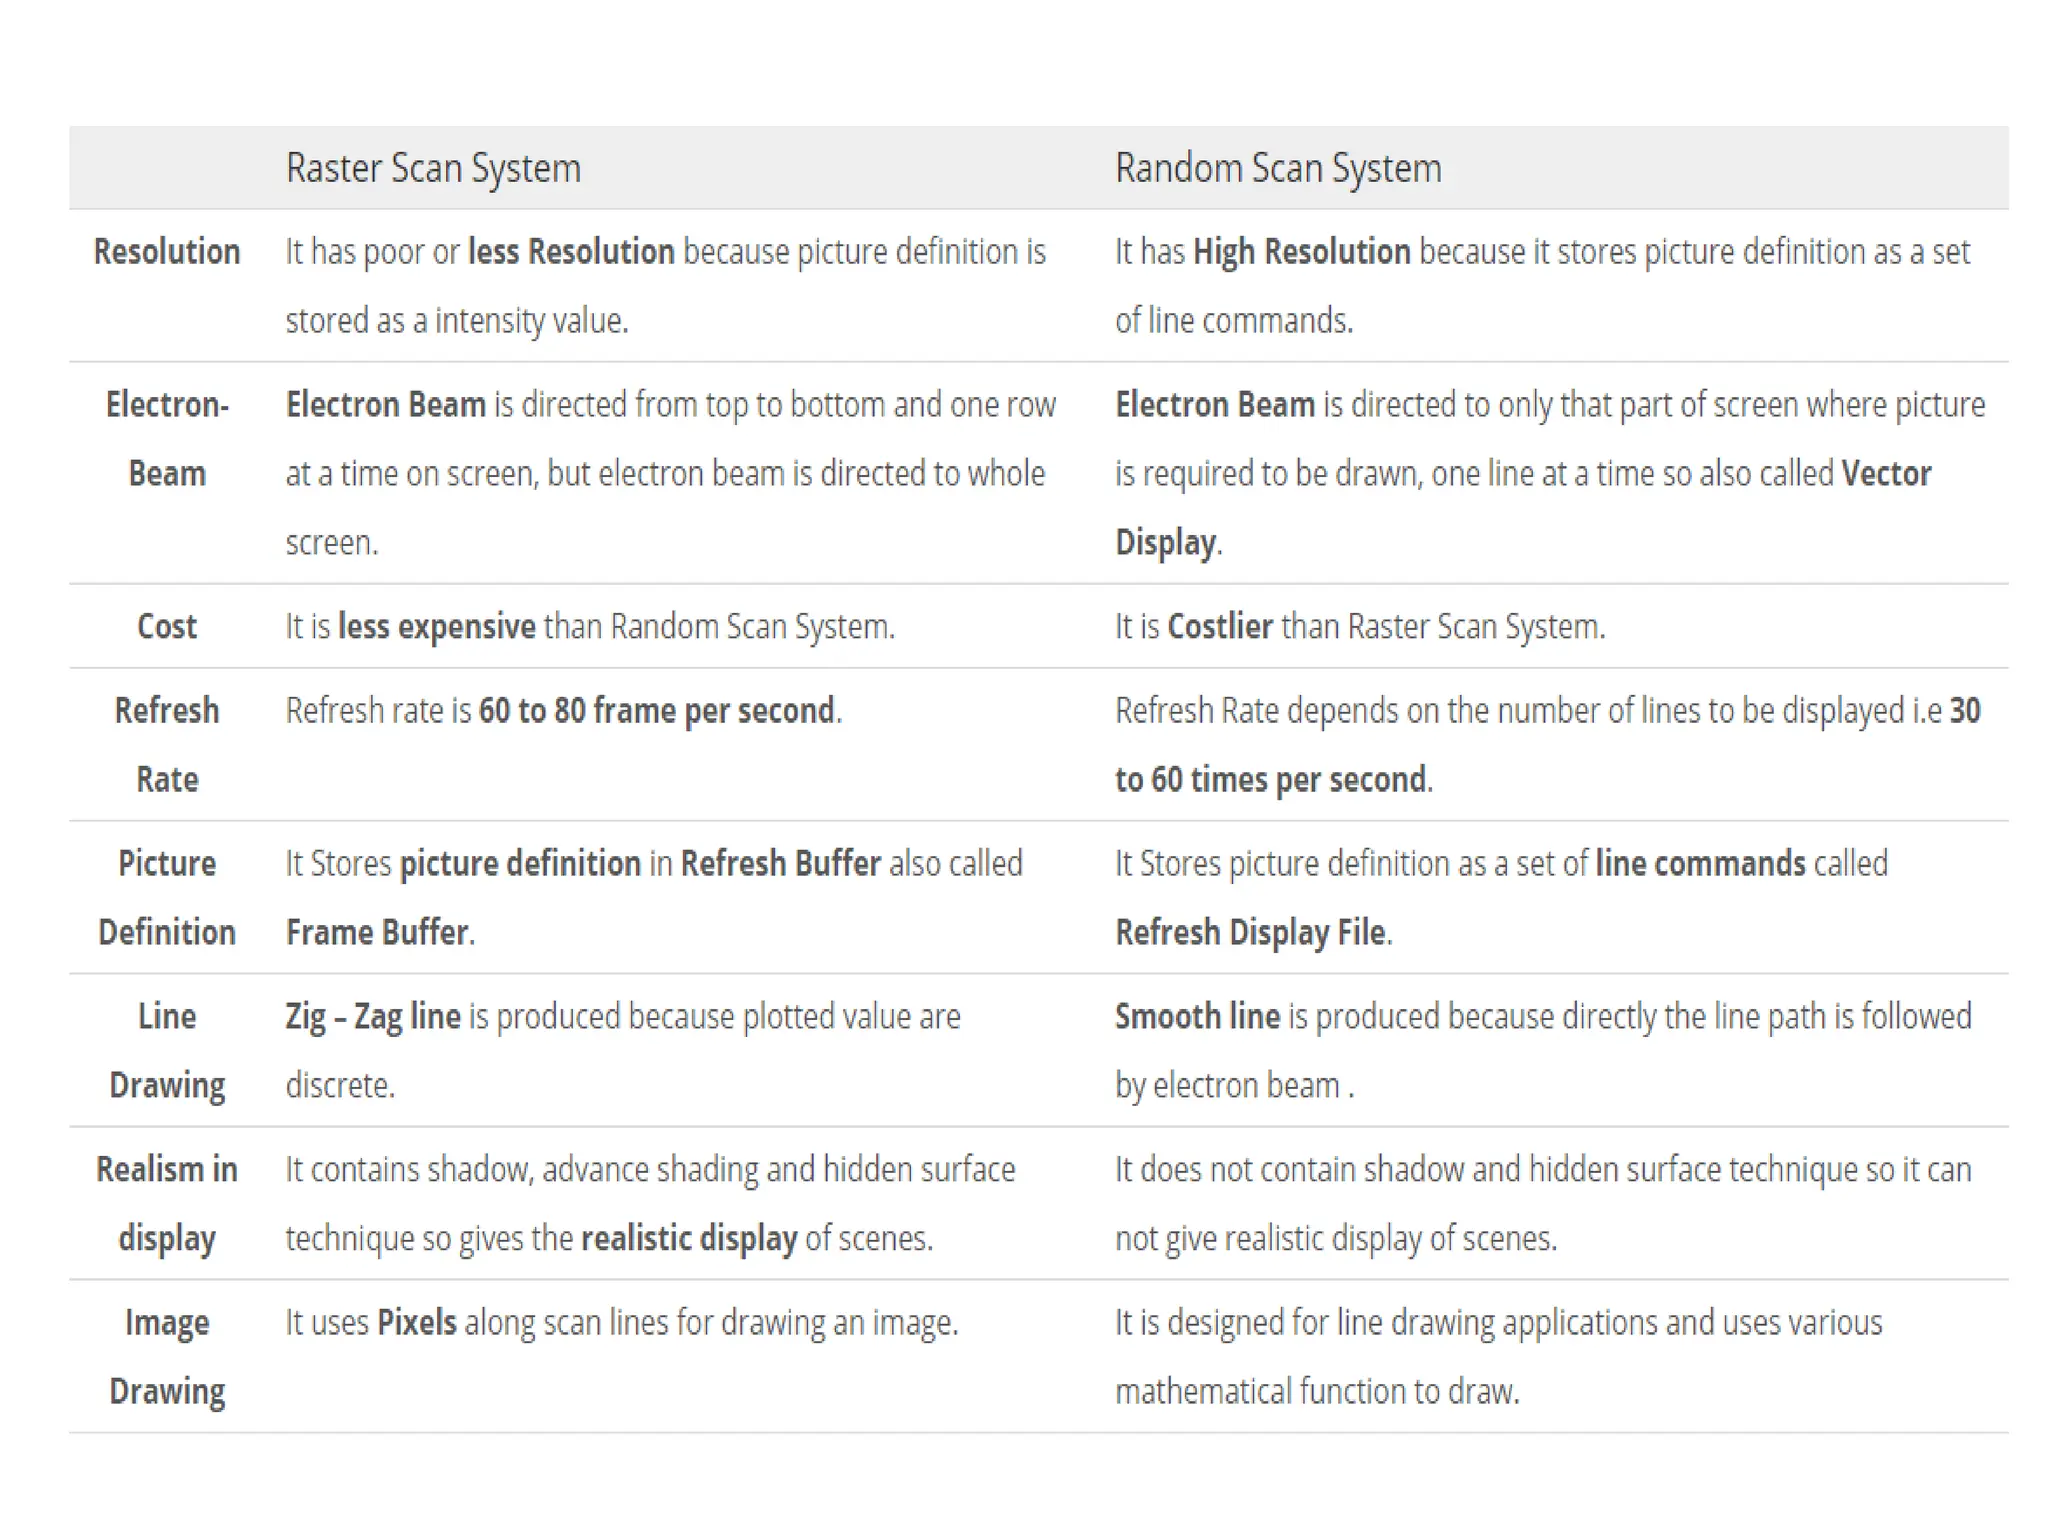The height and width of the screenshot is (1536, 2048).
Task: Select the Realism in display row label
Action: coord(167,1204)
